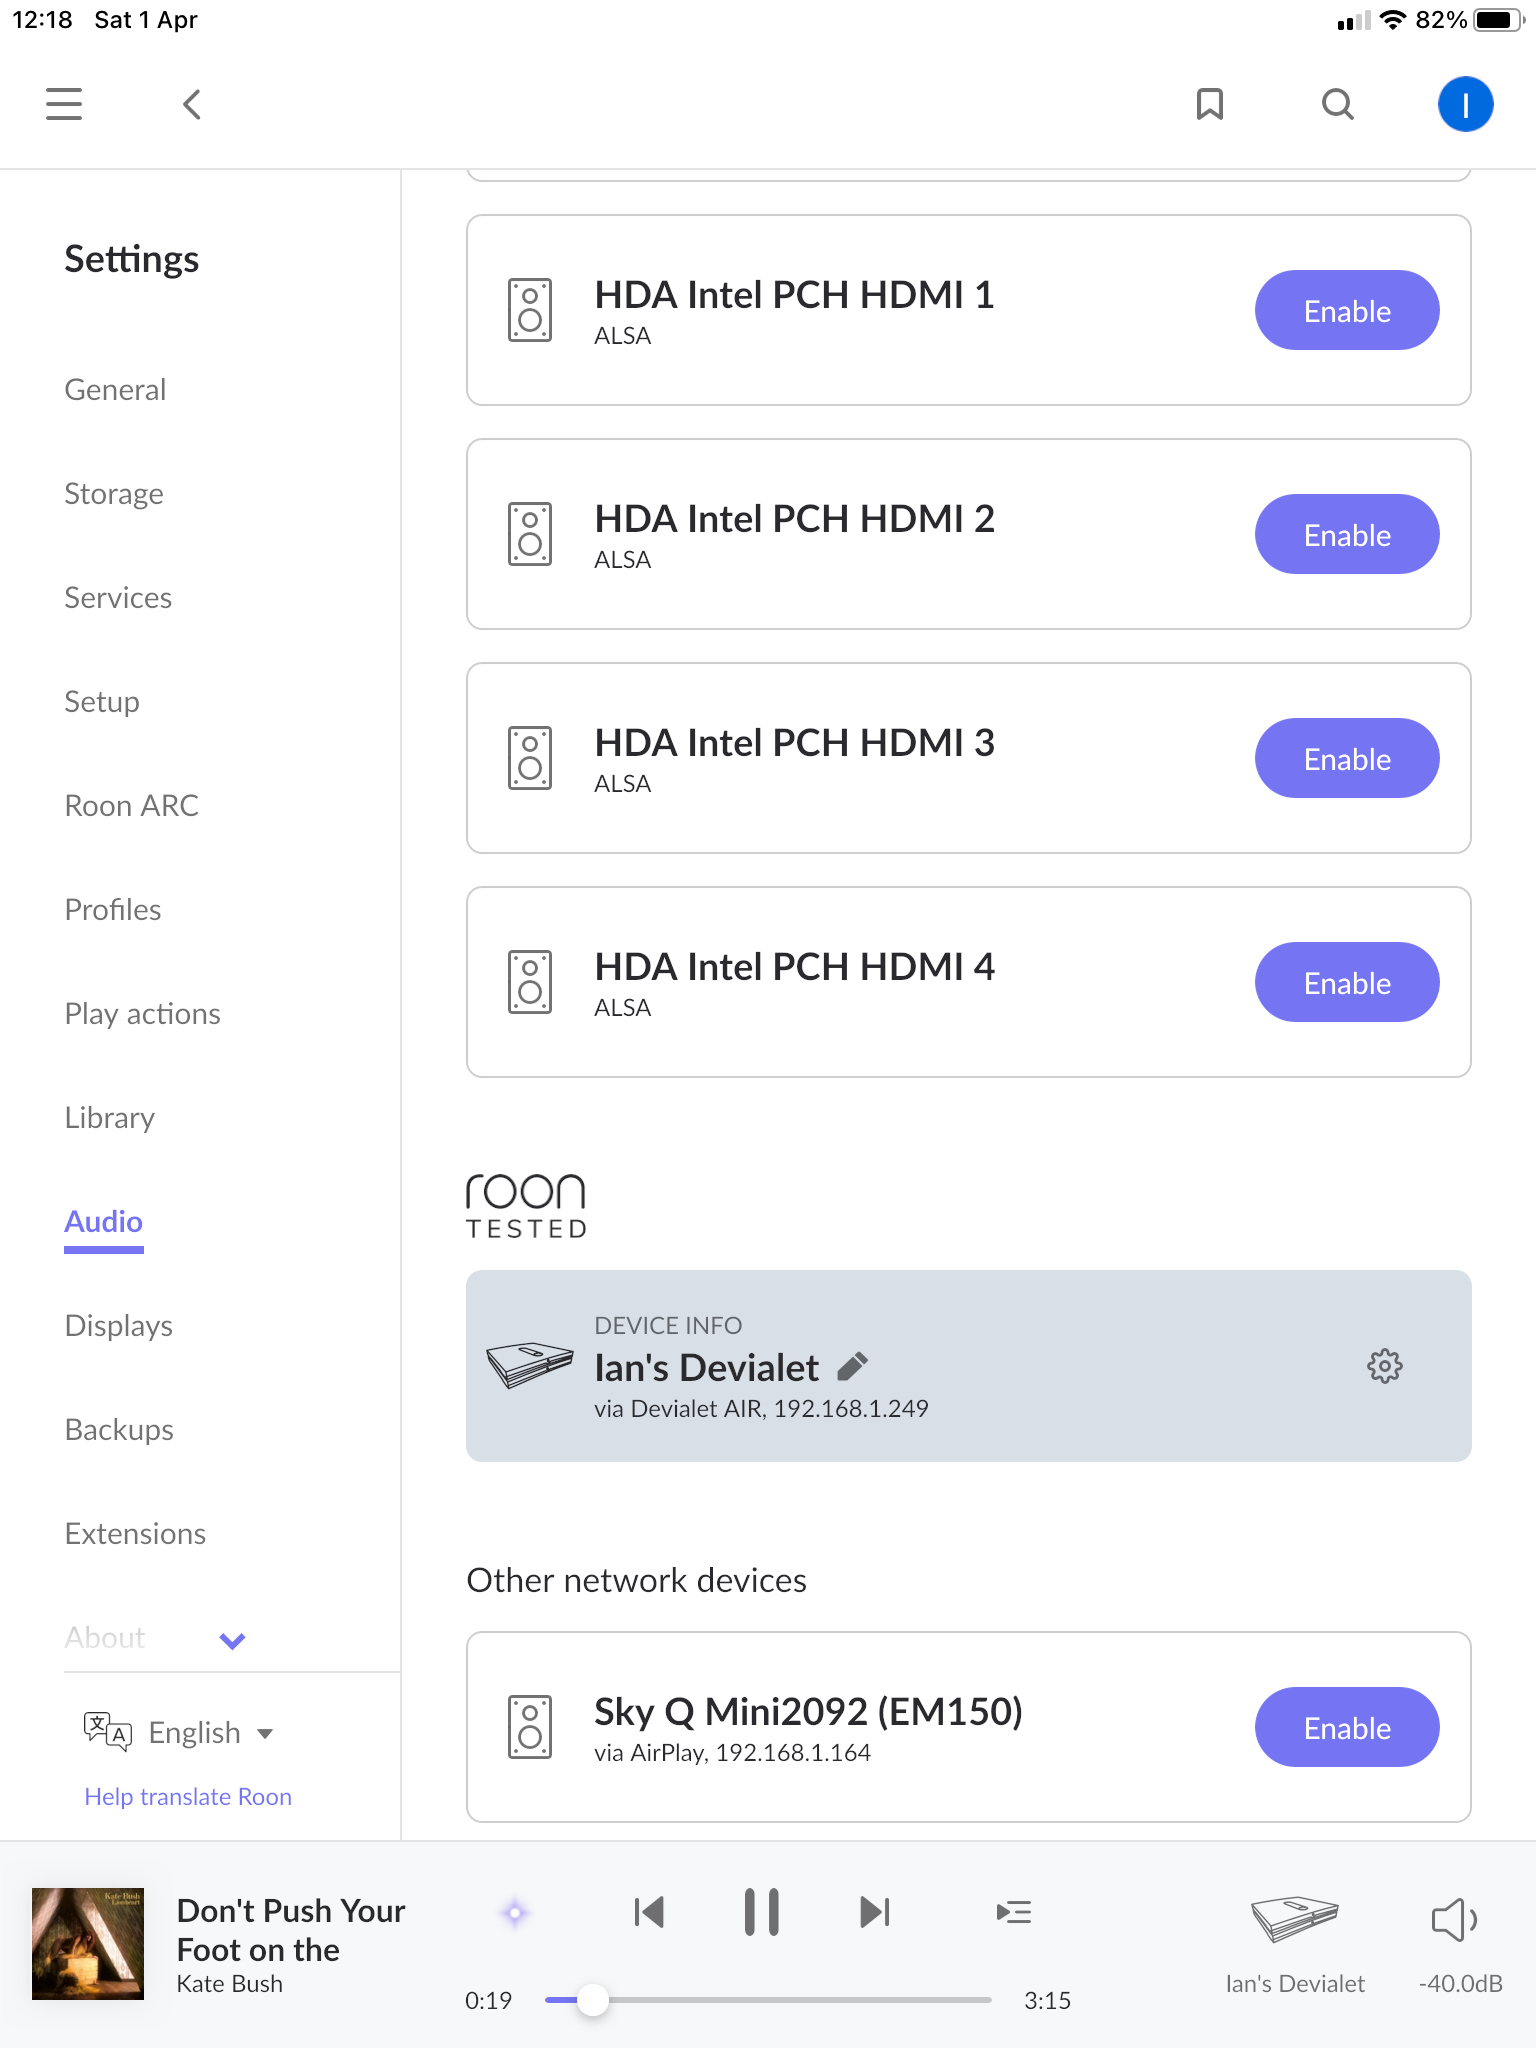Viewport: 1536px width, 2048px height.
Task: Rename Ian's Devialet with pencil icon
Action: (852, 1366)
